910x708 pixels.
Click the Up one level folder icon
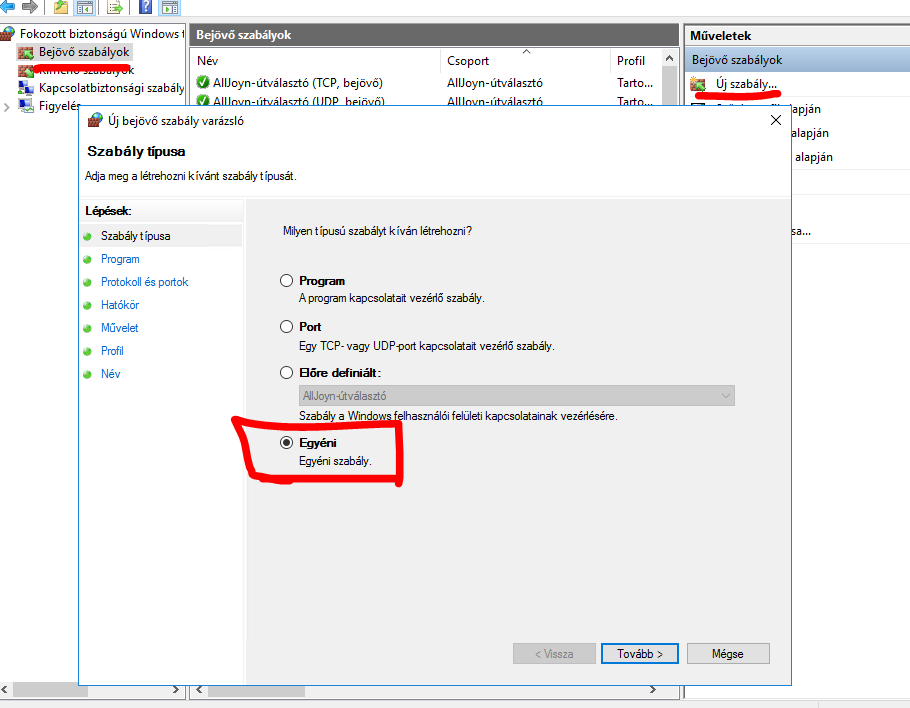[61, 8]
